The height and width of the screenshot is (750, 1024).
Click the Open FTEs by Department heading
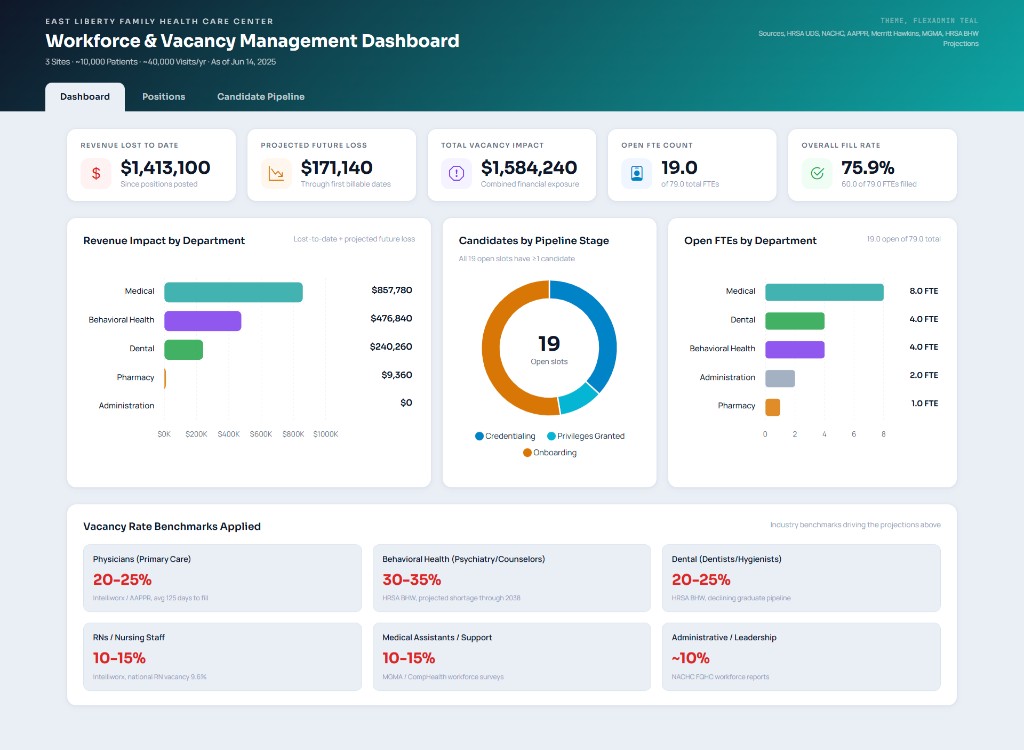coord(750,240)
